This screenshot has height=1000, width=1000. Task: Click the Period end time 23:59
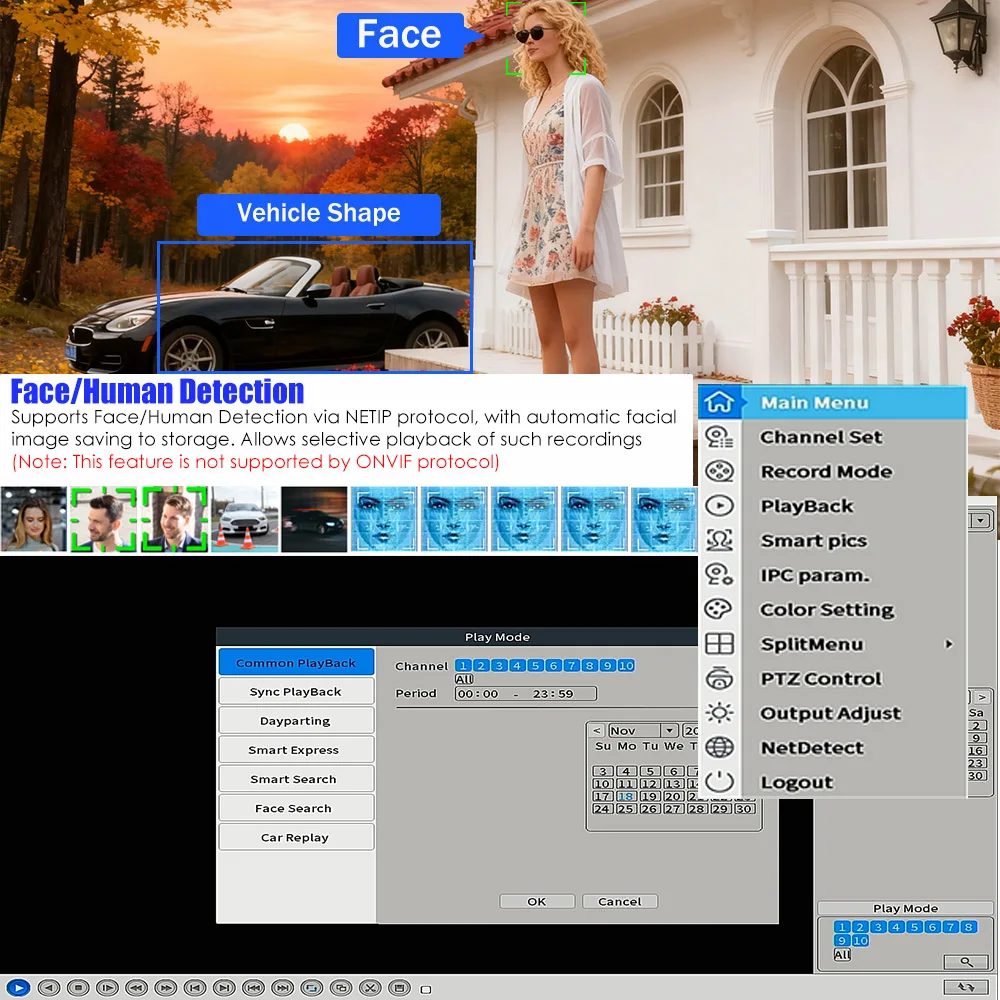pos(553,694)
